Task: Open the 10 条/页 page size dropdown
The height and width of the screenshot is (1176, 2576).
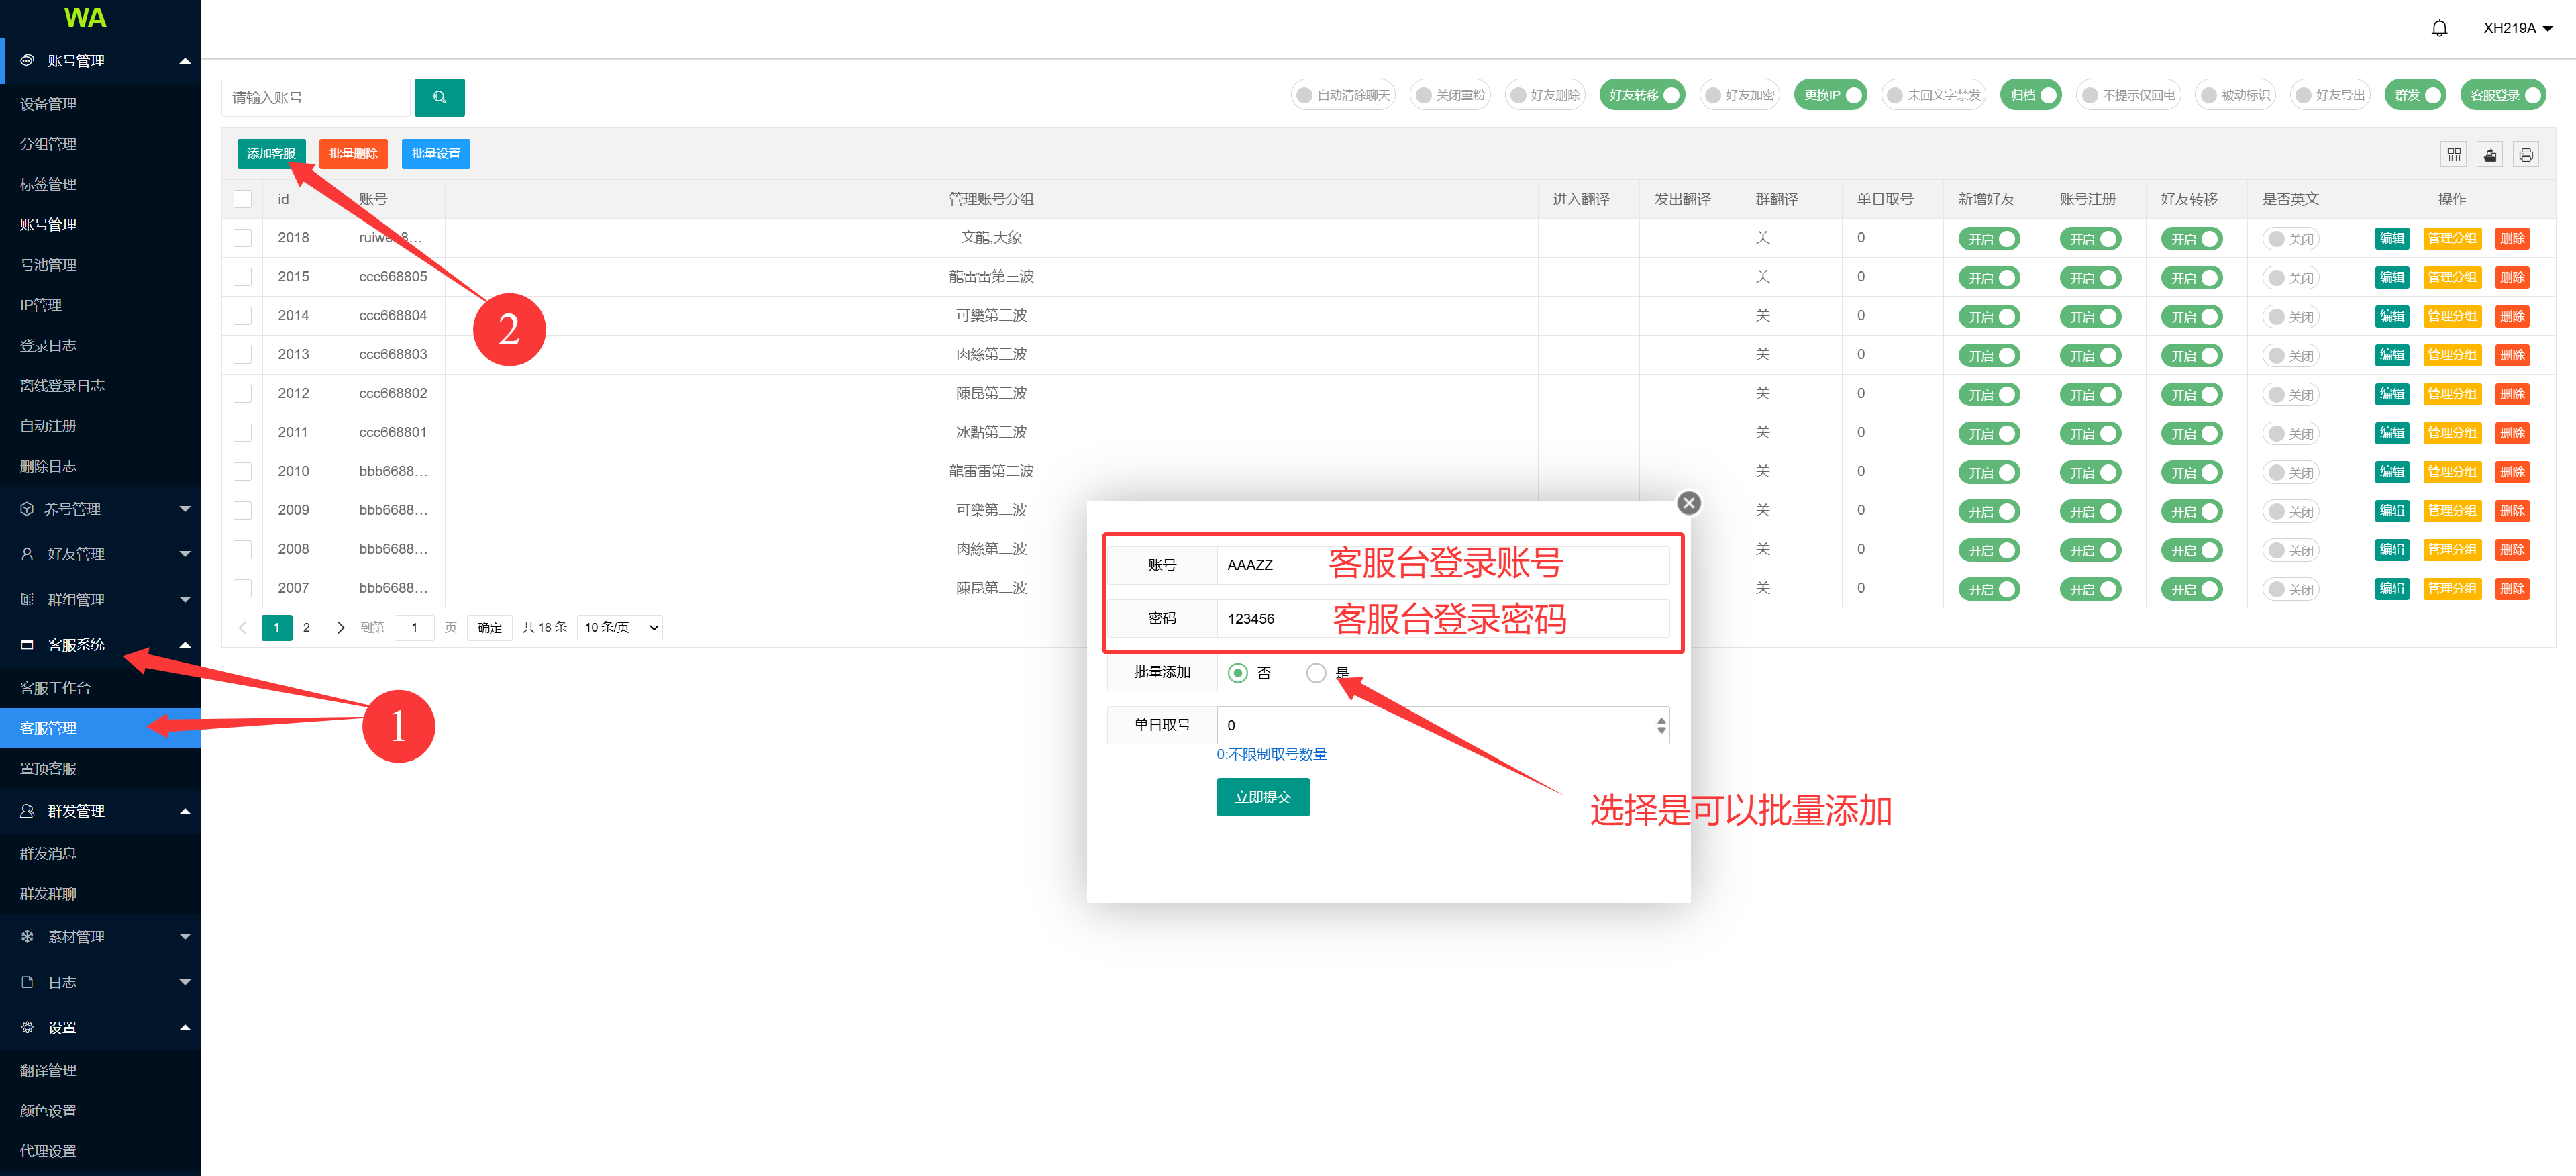Action: click(x=620, y=627)
